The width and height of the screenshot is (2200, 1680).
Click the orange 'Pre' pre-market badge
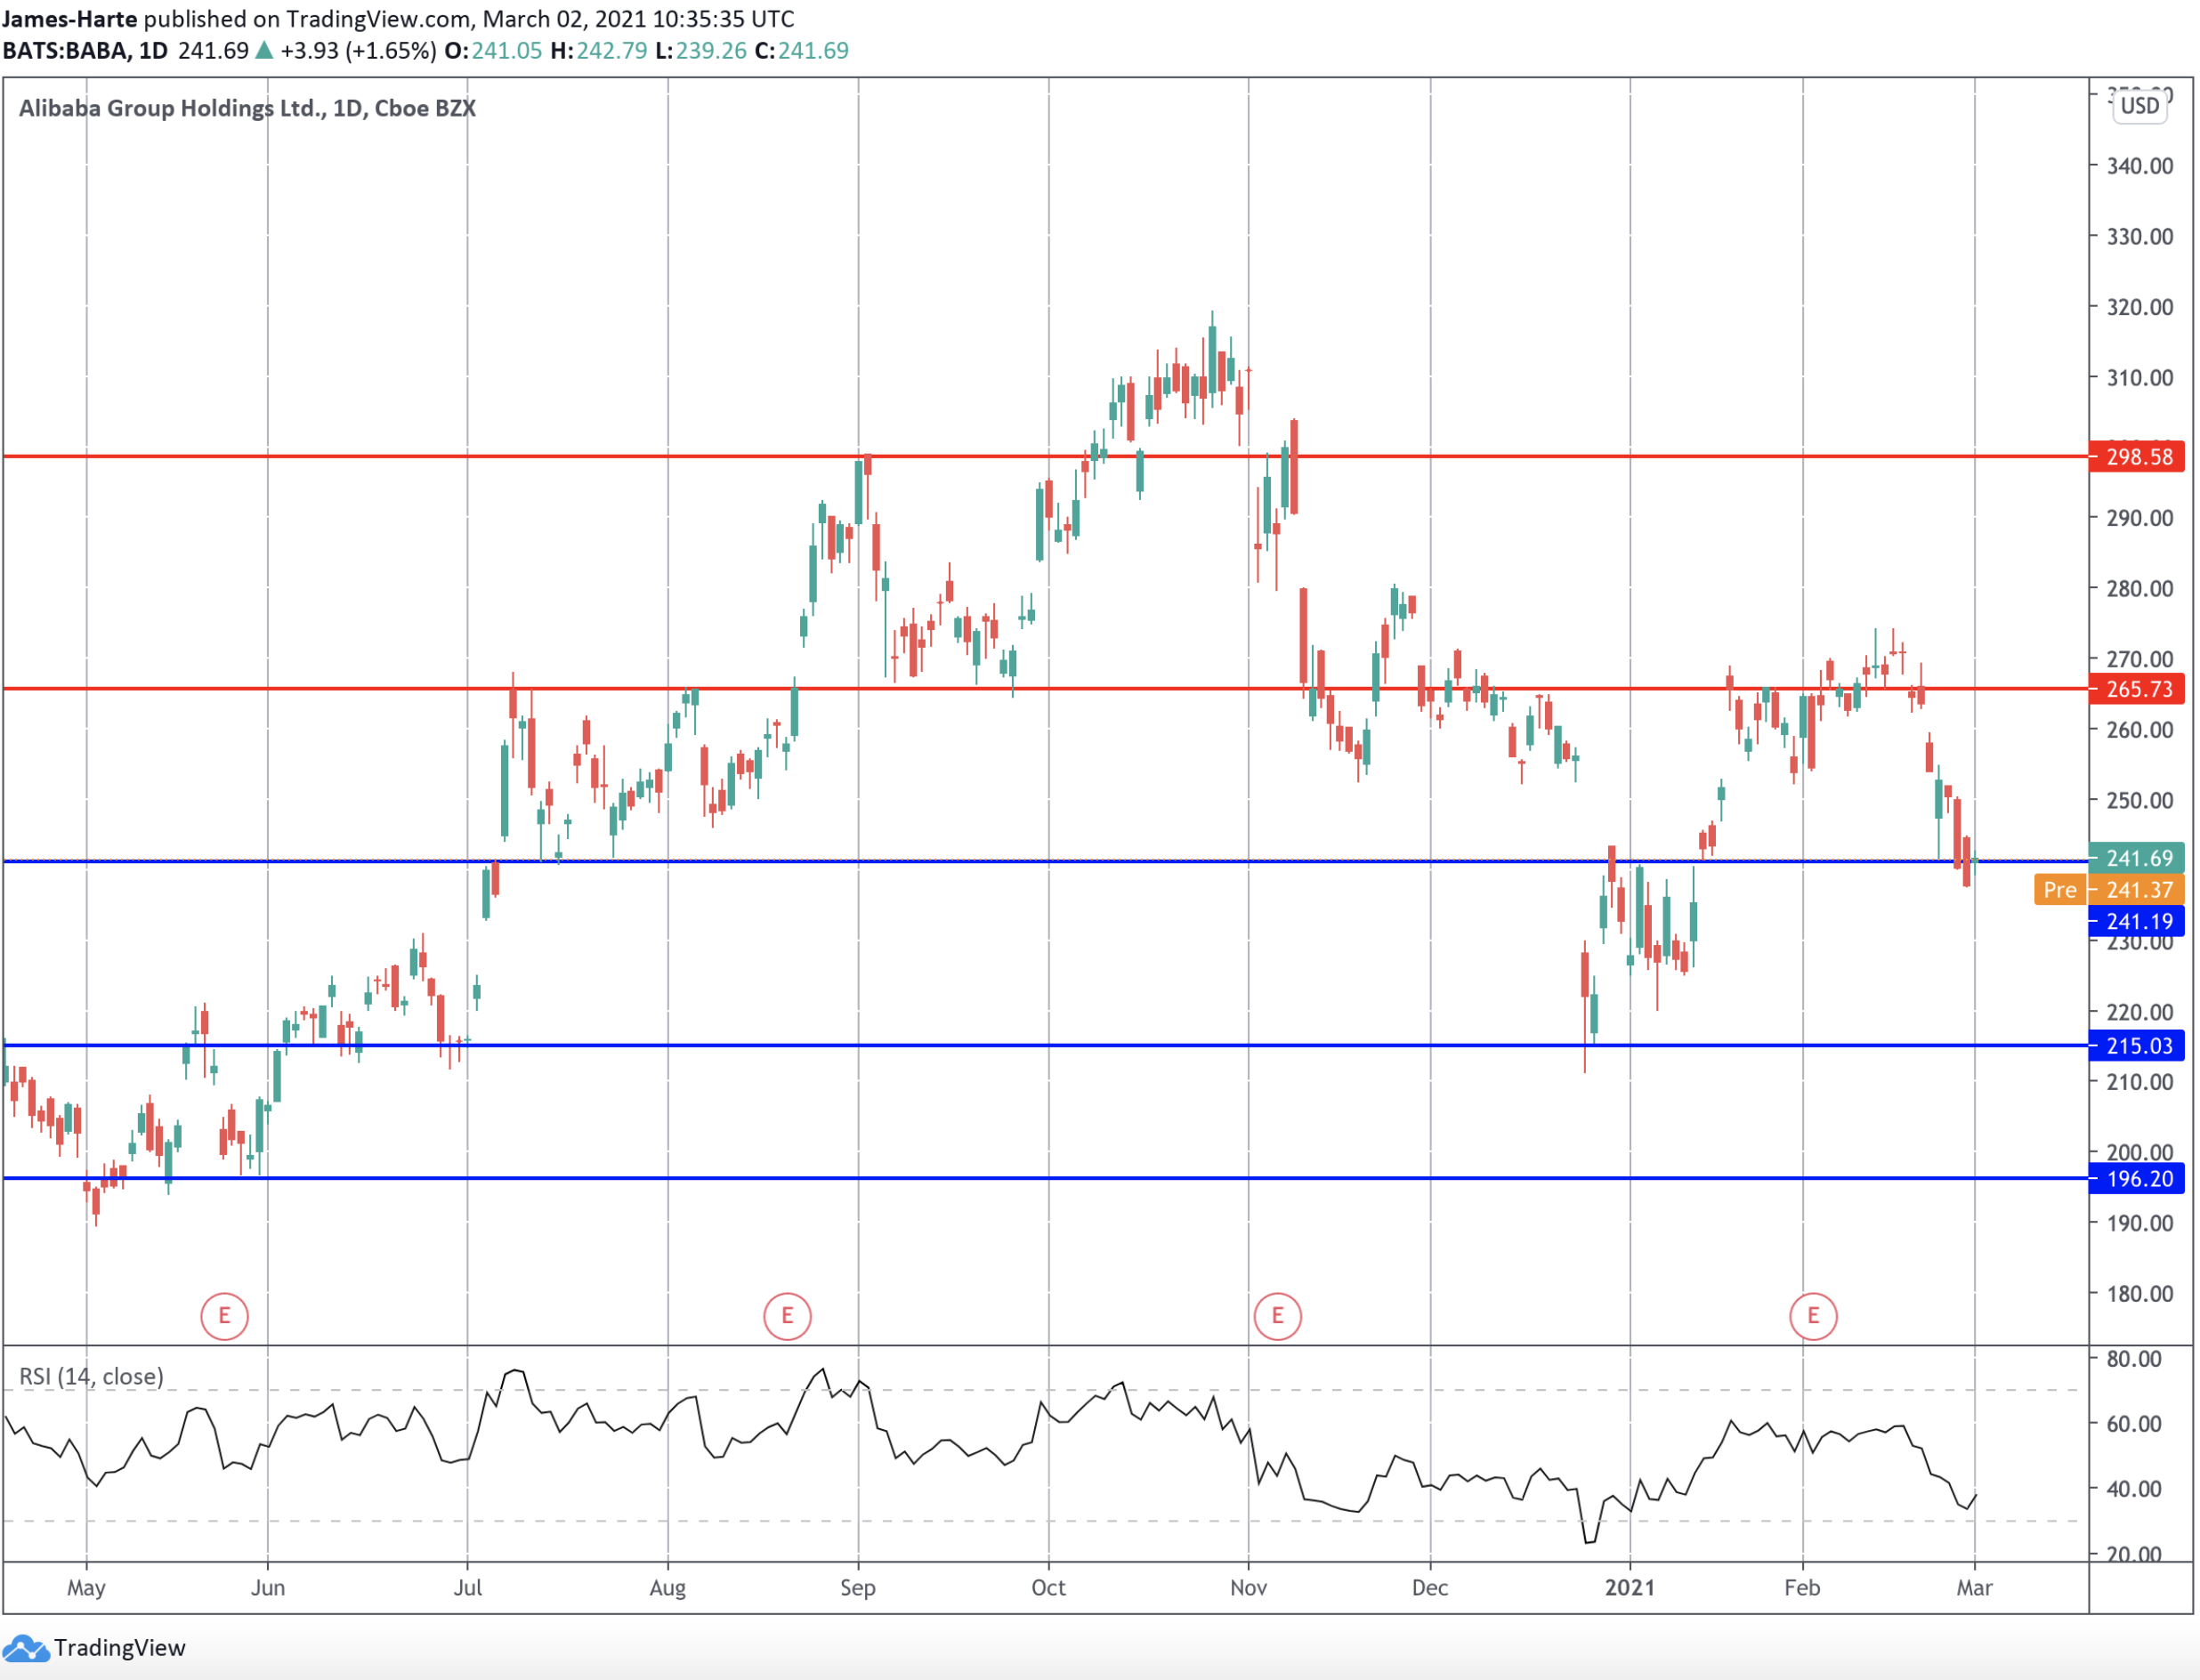tap(2060, 890)
